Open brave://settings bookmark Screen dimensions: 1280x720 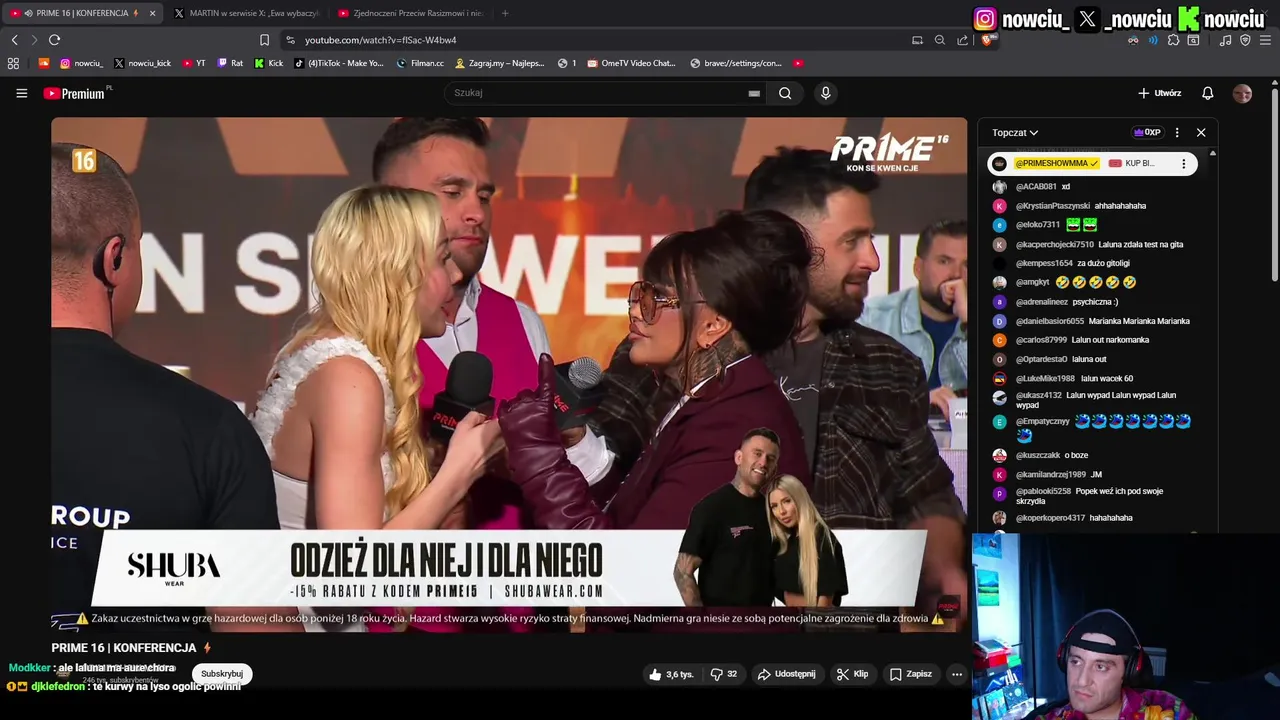click(x=736, y=63)
